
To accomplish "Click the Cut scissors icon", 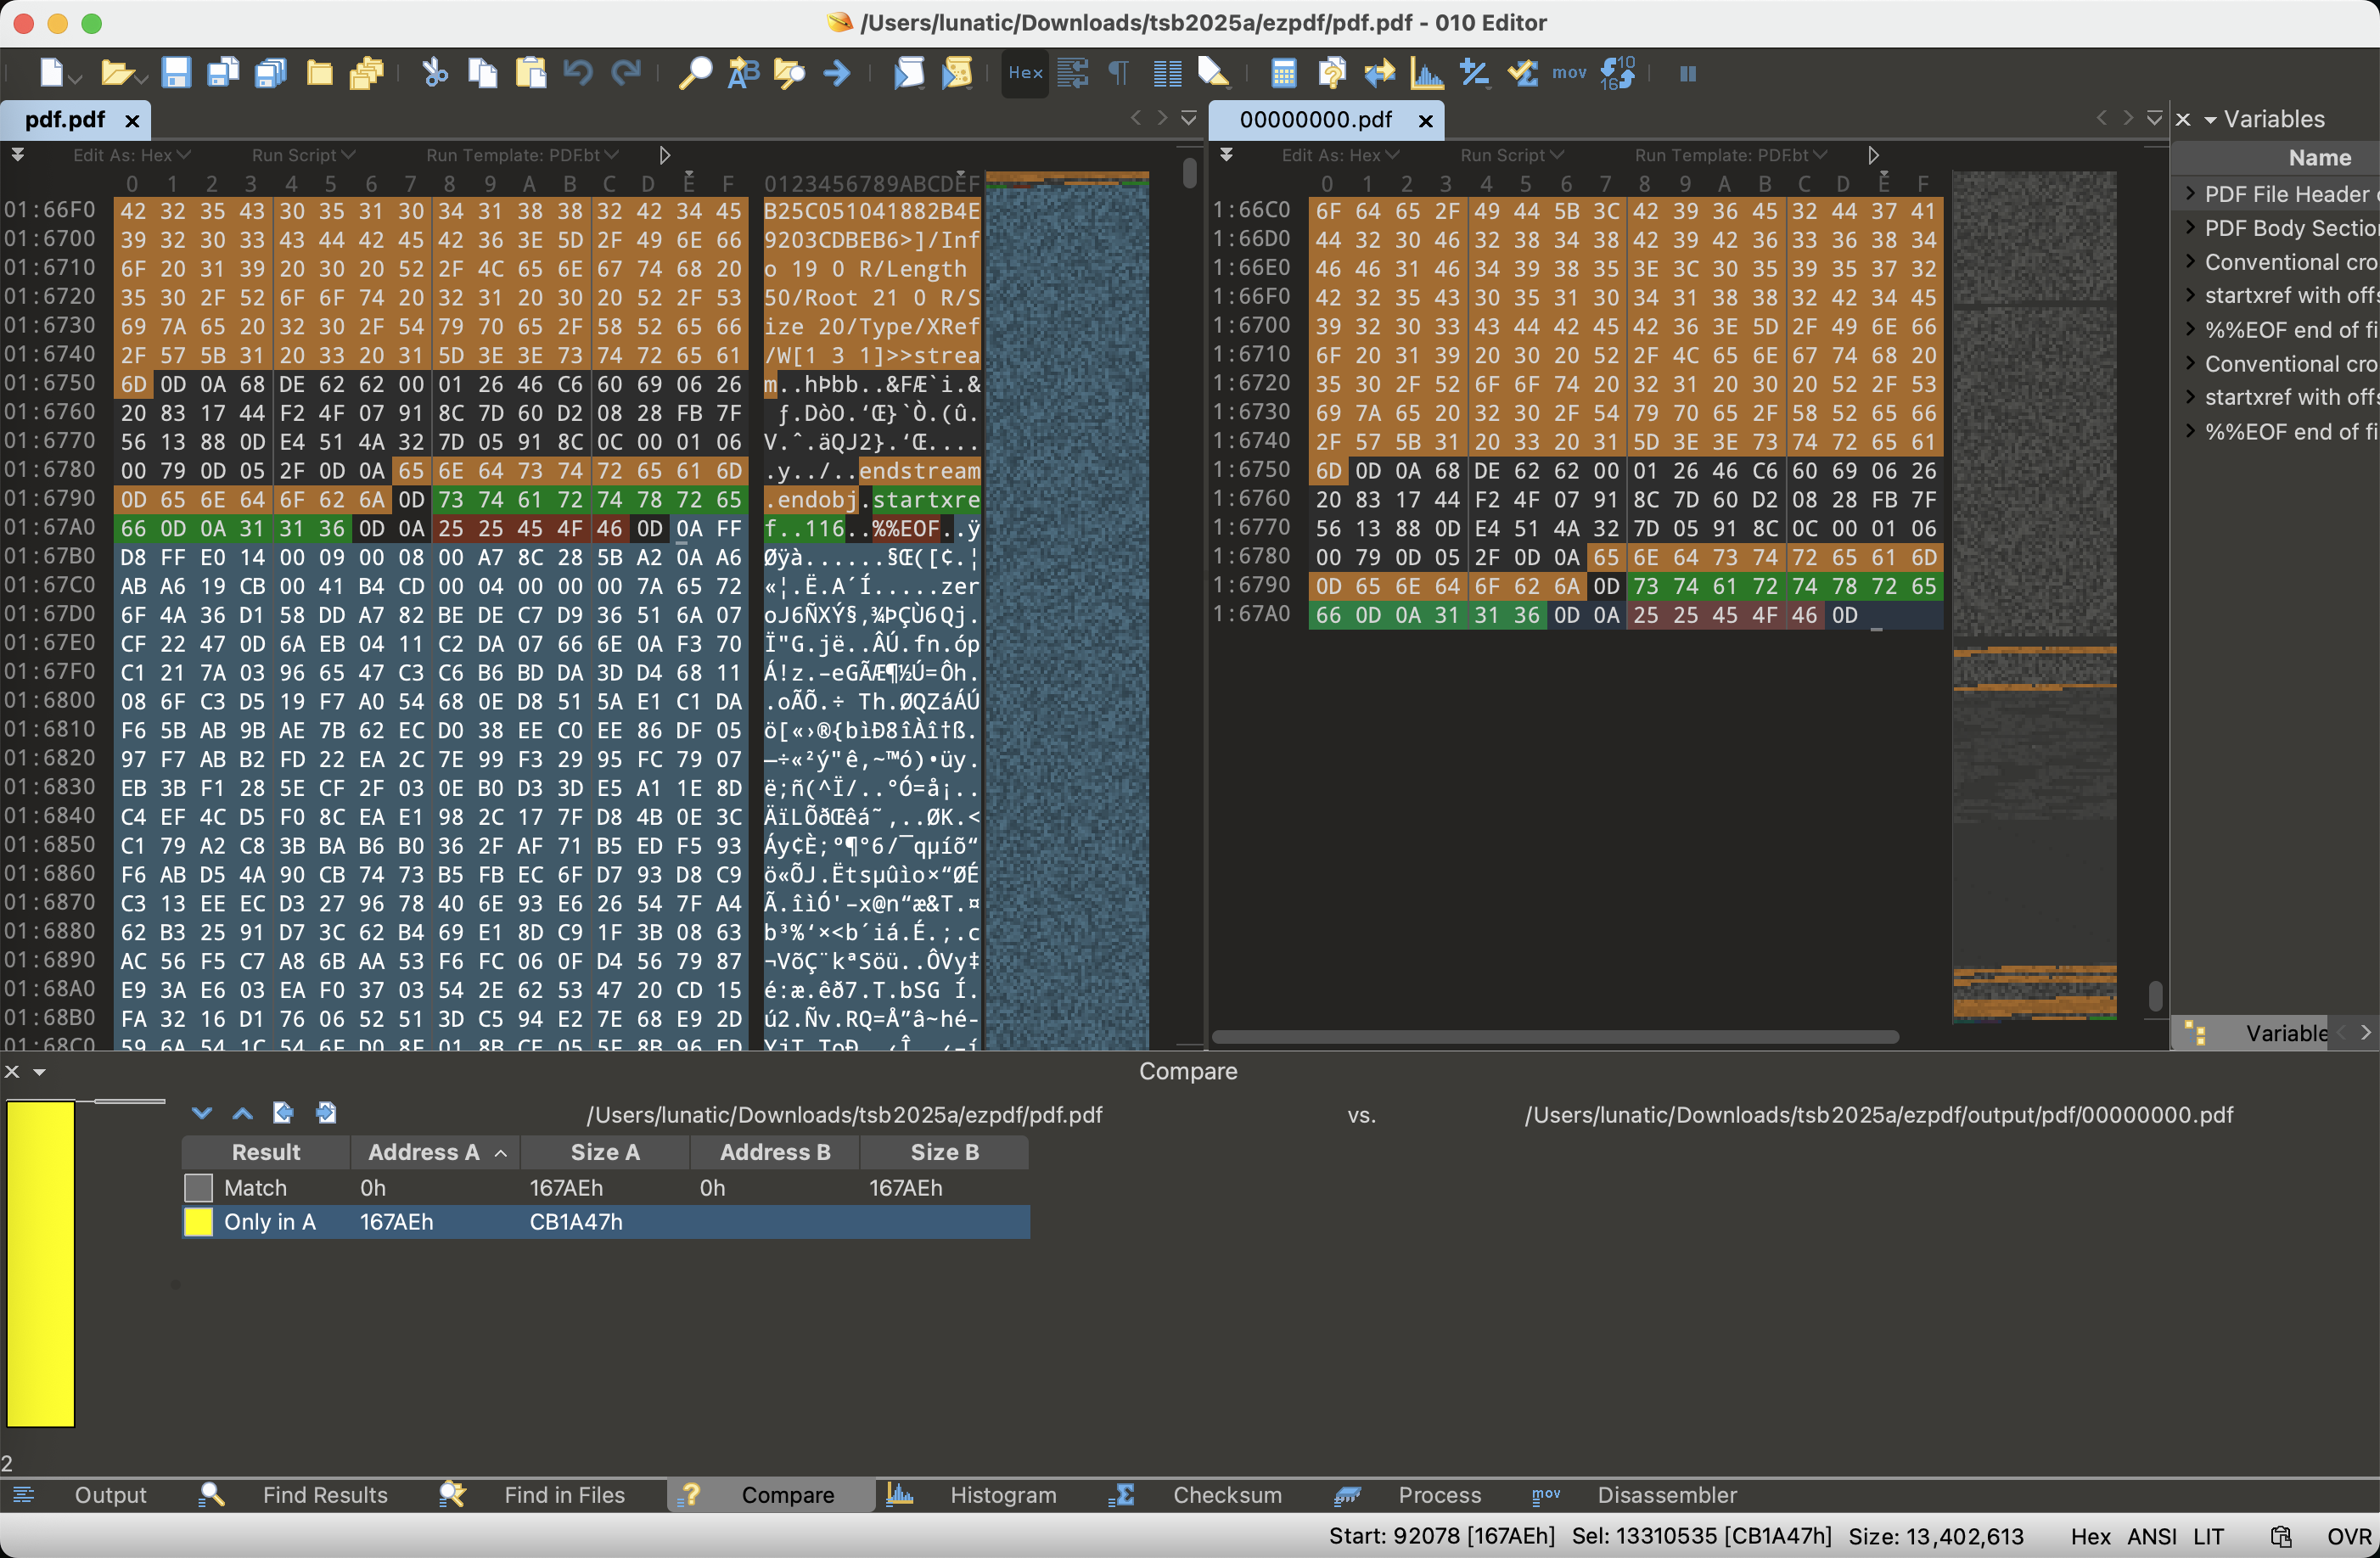I will tap(435, 73).
